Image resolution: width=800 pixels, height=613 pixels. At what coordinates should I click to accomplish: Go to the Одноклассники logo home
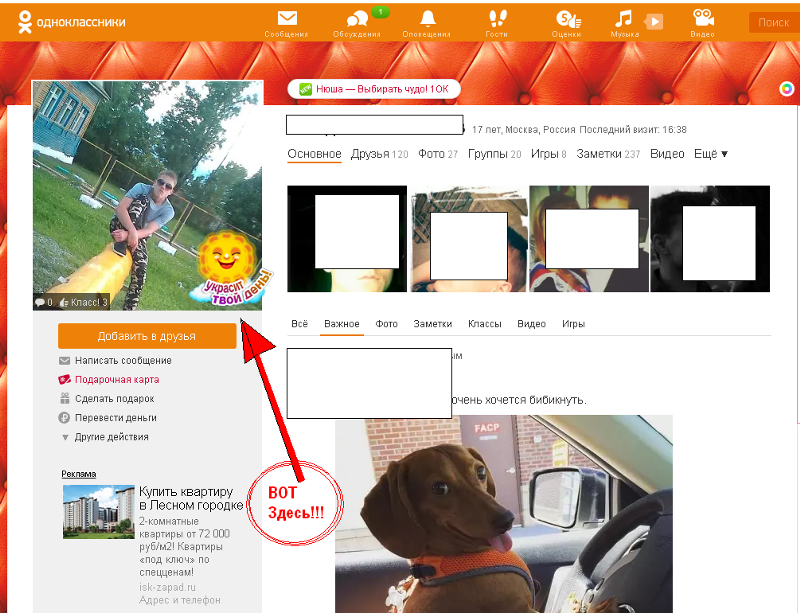71,22
